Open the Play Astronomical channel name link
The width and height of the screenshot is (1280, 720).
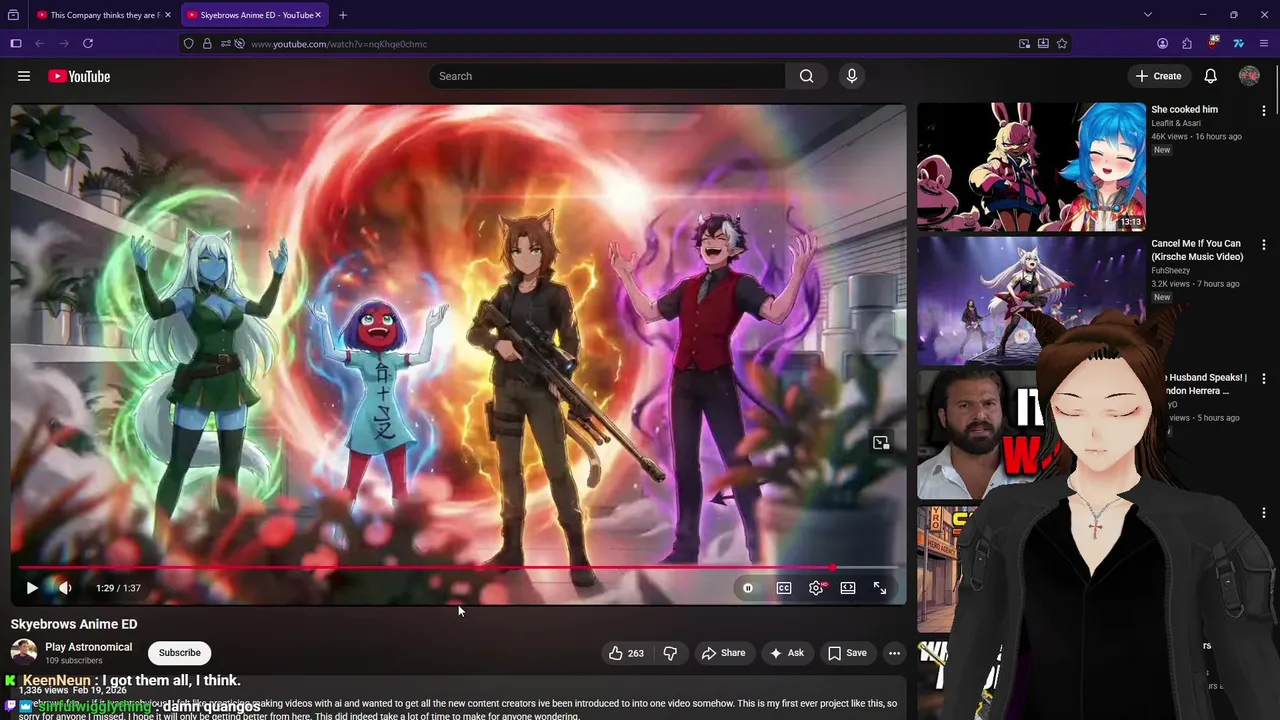pyautogui.click(x=88, y=647)
